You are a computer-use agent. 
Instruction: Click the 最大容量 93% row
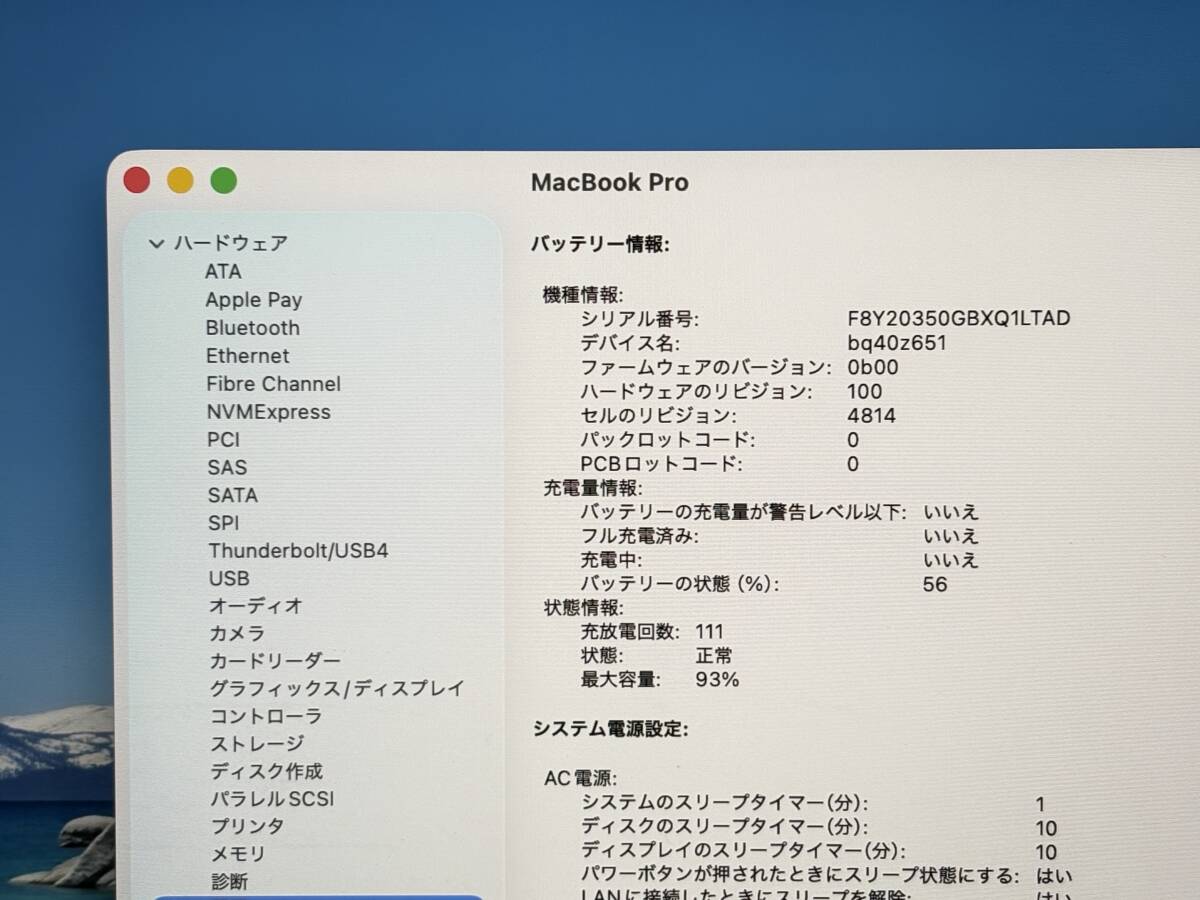pos(660,680)
